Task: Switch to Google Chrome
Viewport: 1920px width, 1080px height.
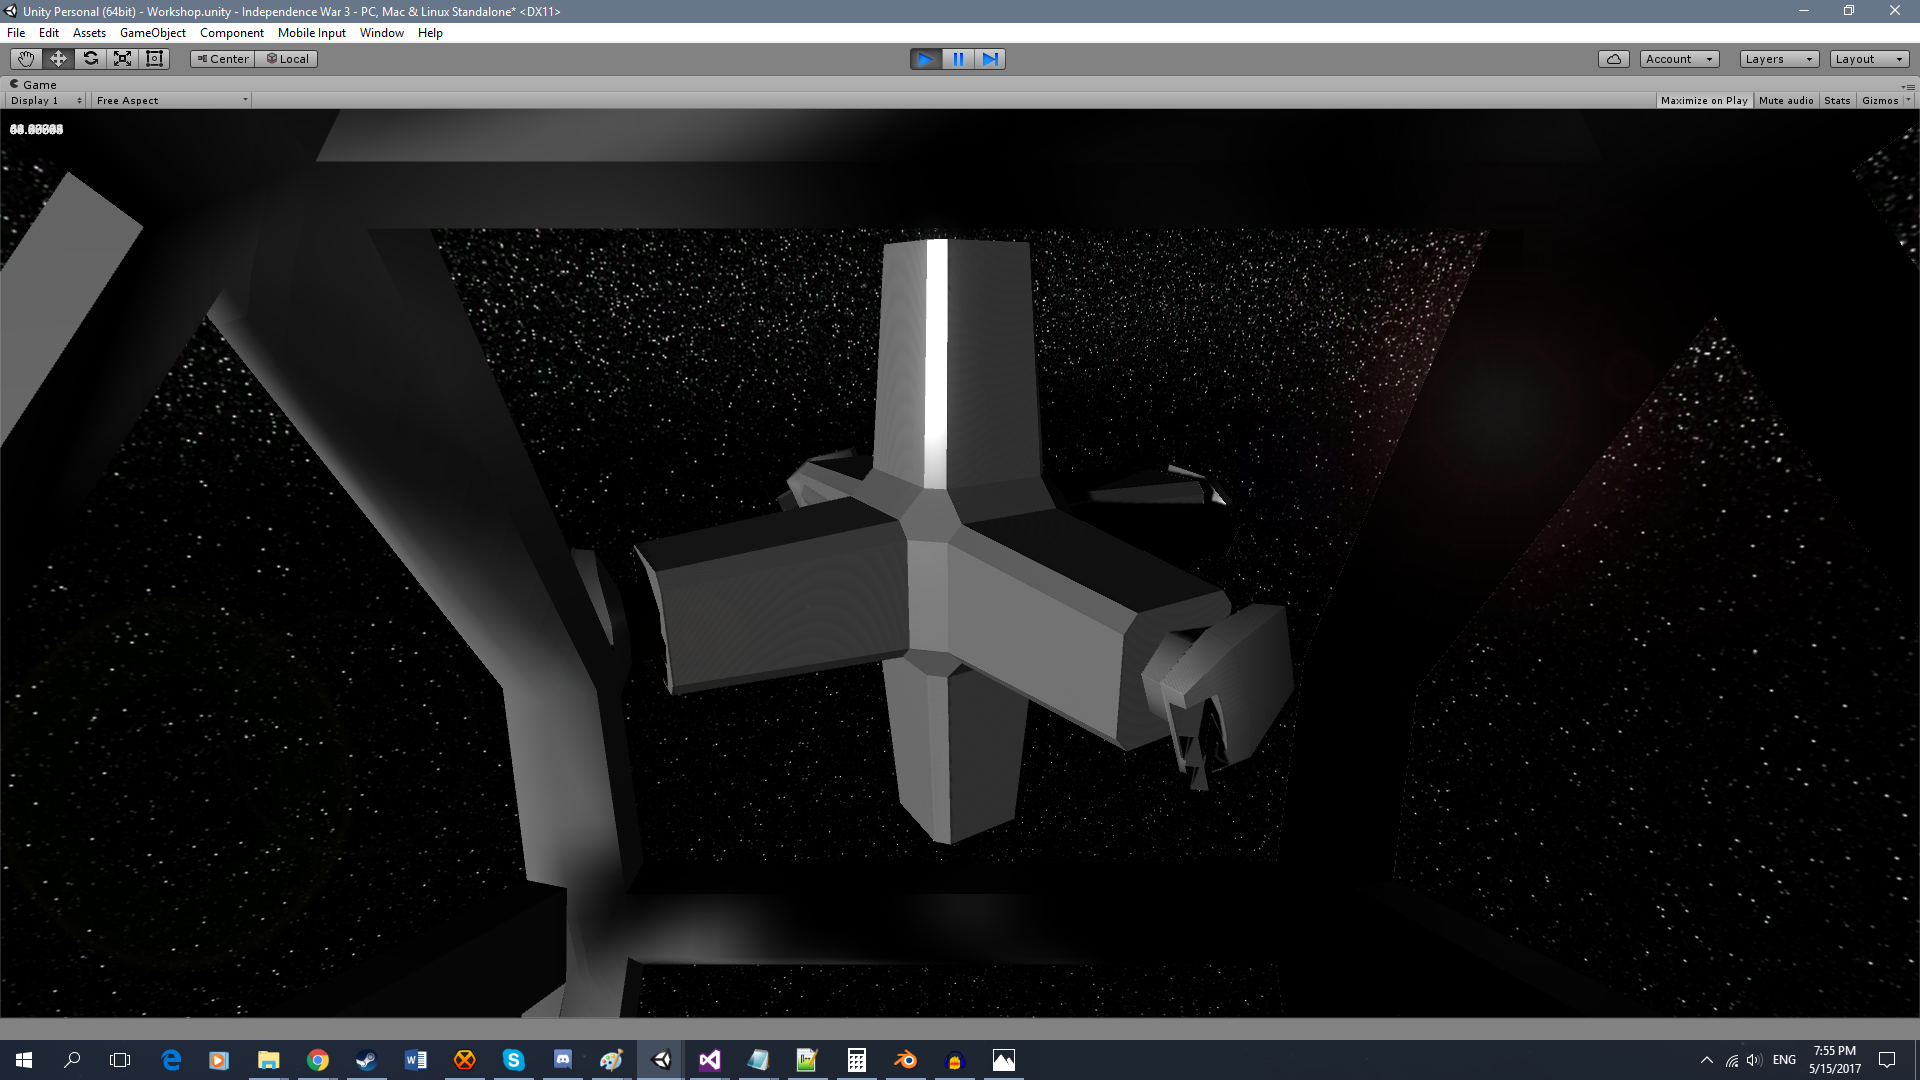Action: (x=317, y=1060)
